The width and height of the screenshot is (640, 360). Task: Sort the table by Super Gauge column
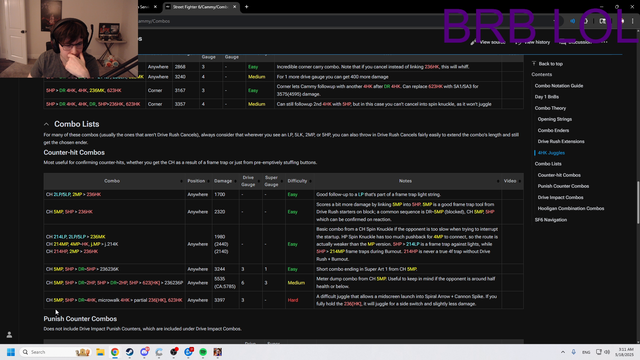(273, 181)
